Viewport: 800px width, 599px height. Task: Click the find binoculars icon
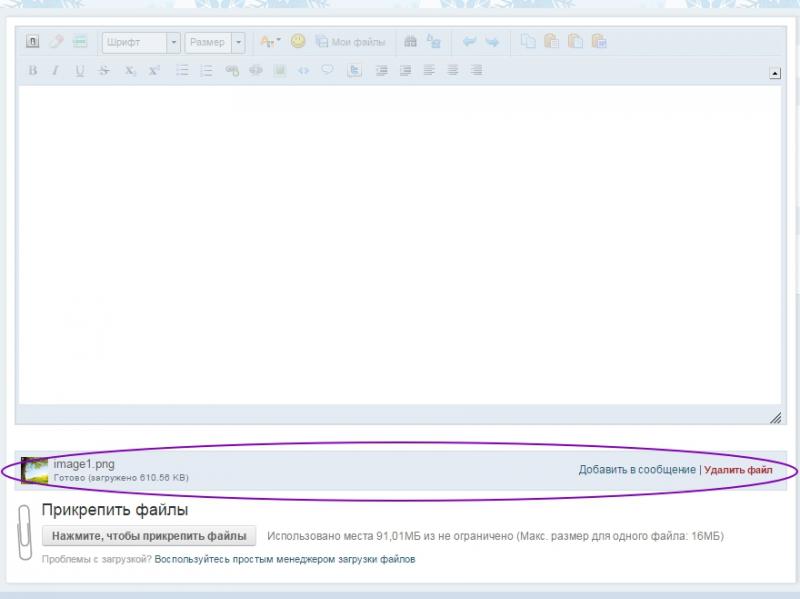[410, 42]
